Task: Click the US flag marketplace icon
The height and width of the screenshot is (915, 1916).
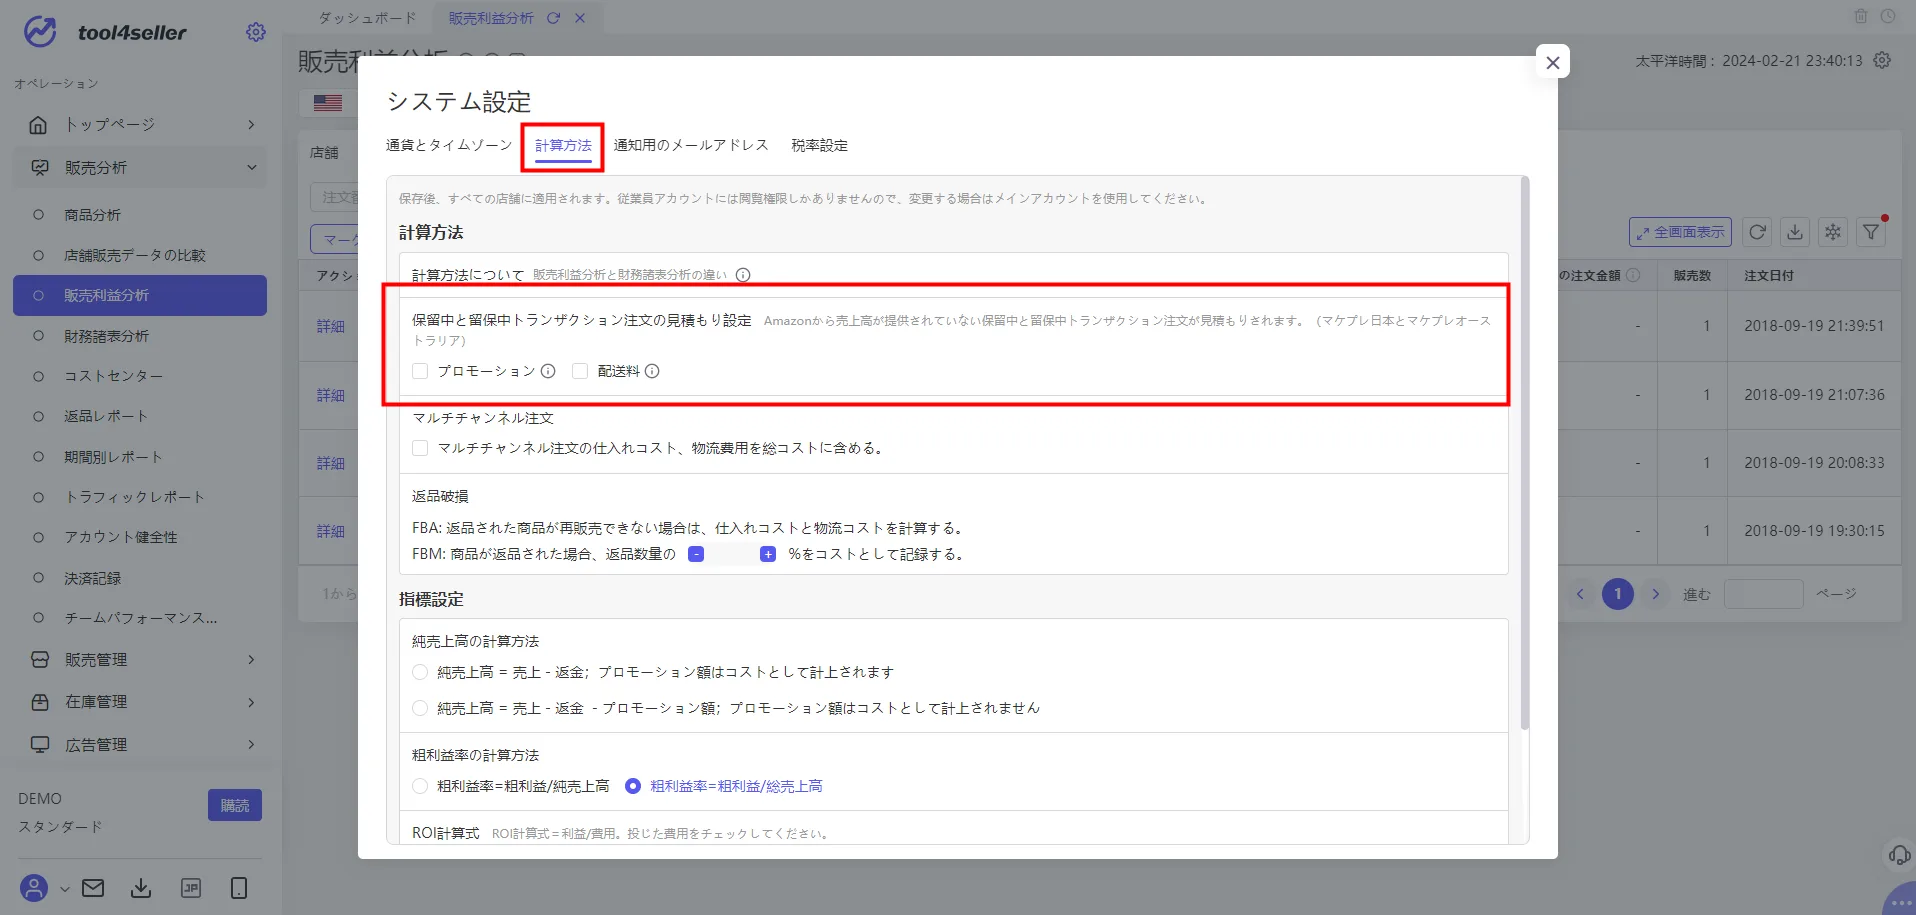Action: coord(328,102)
